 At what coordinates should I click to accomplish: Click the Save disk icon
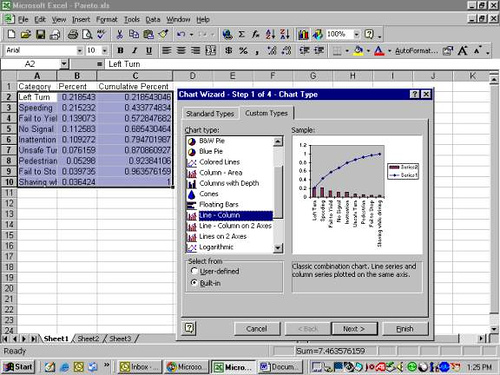(x=40, y=34)
